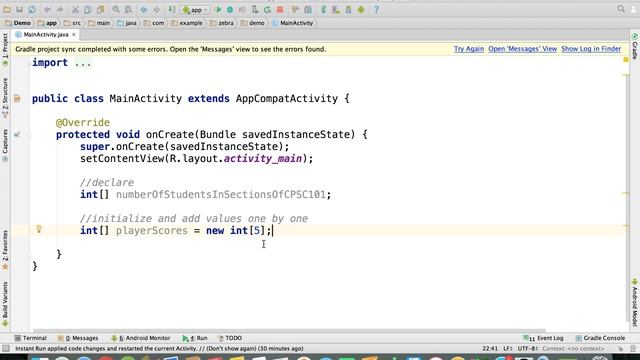The height and width of the screenshot is (360, 640).
Task: Click the SDK Manager icon
Action: point(349,9)
